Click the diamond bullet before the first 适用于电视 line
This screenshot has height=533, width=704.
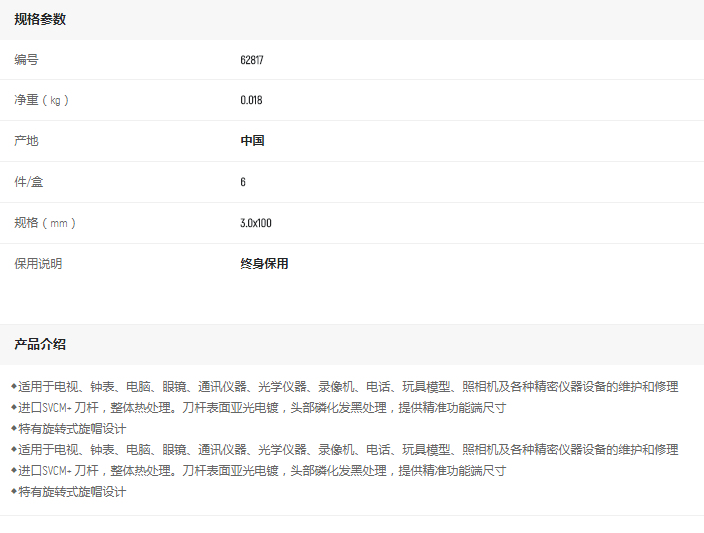(x=14, y=386)
